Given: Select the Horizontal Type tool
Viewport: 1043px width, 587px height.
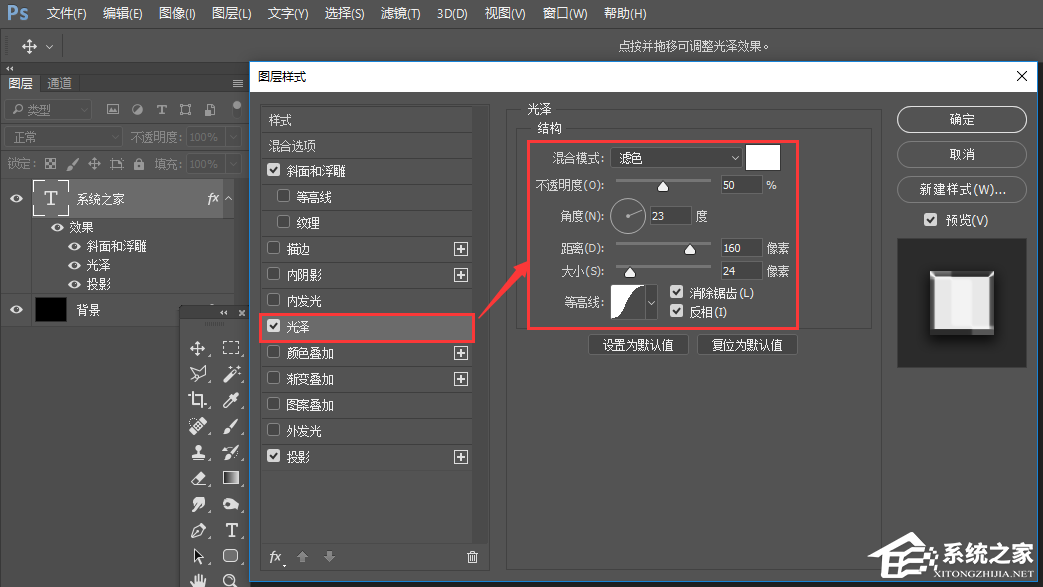Looking at the screenshot, I should click(x=230, y=527).
